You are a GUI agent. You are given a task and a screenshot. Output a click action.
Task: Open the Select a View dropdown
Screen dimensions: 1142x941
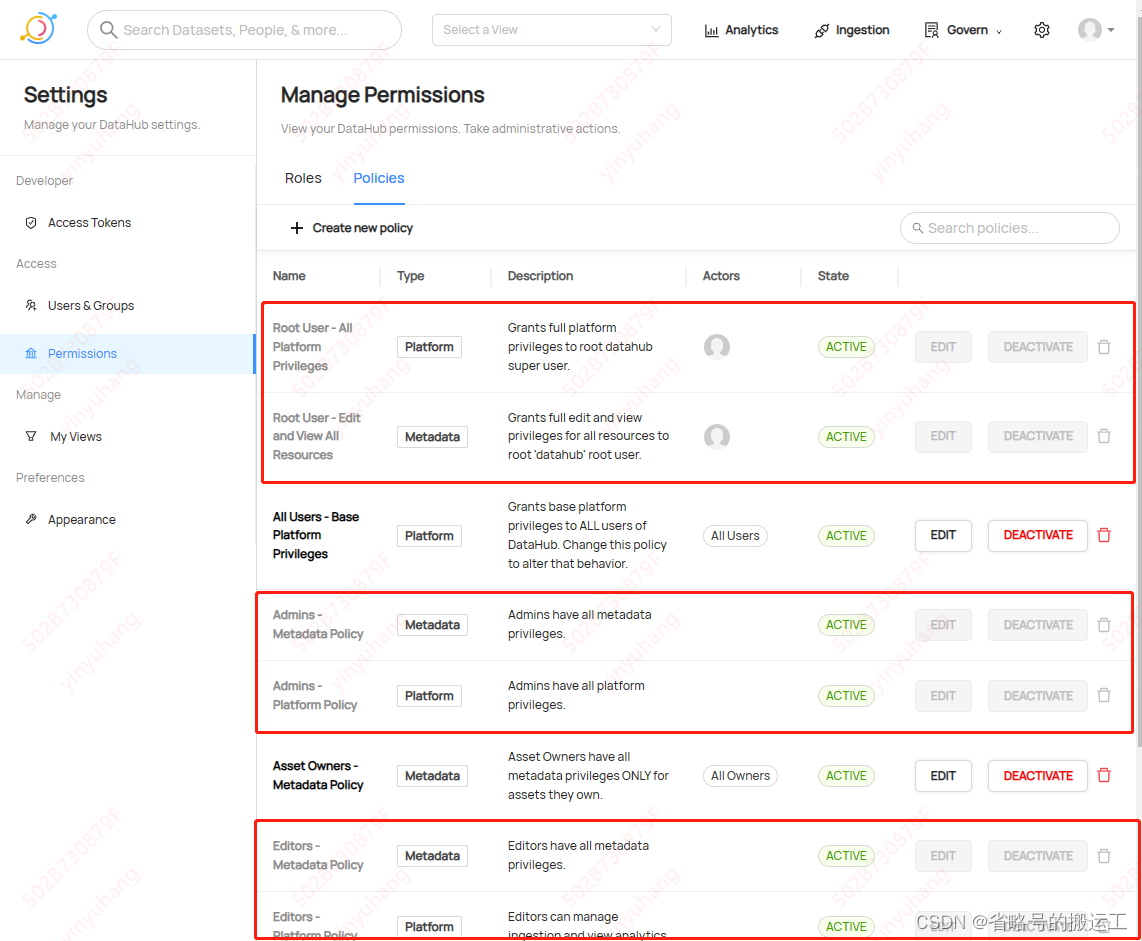click(x=551, y=30)
